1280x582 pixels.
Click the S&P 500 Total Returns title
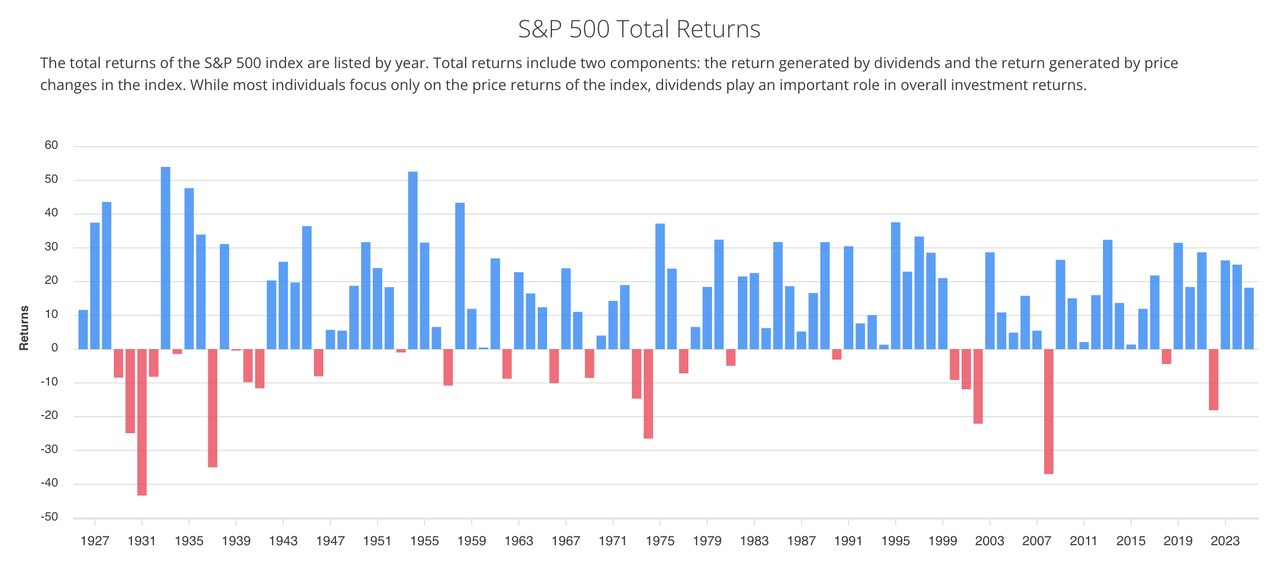[x=639, y=28]
